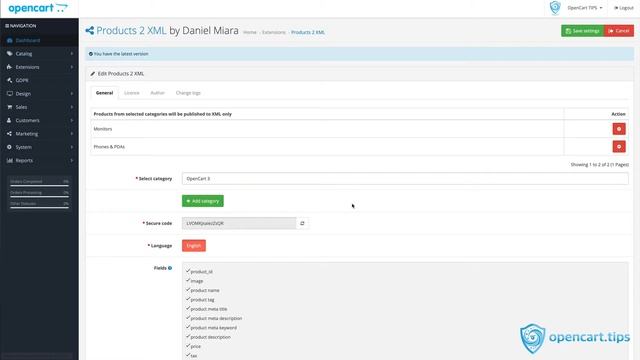This screenshot has height=360, width=640.
Task: Toggle the product name field checkbox
Action: coord(188,290)
